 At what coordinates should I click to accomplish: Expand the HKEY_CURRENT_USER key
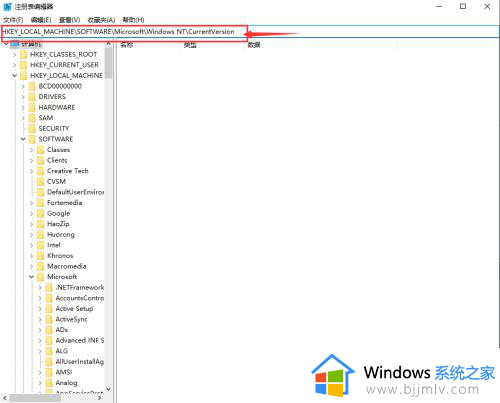click(14, 65)
